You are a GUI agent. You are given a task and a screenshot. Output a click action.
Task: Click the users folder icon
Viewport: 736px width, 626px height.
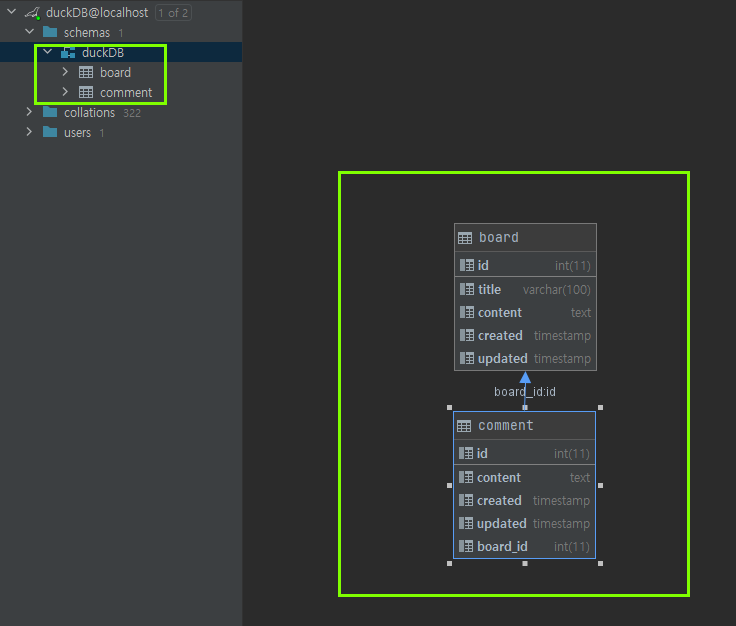coord(50,132)
